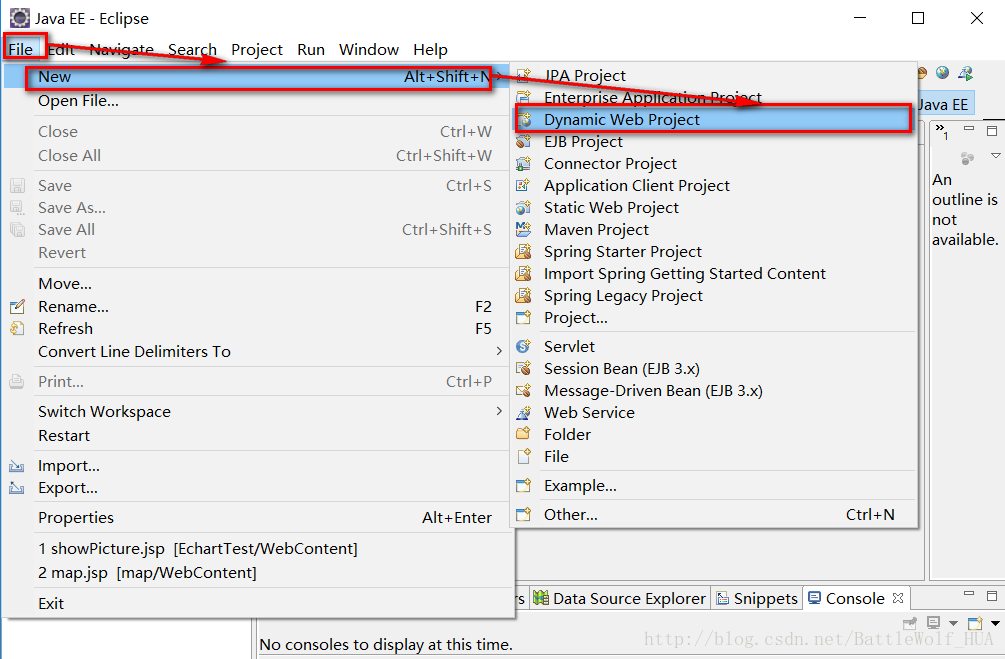
Task: Open the Outline view menu triangle
Action: 995,156
